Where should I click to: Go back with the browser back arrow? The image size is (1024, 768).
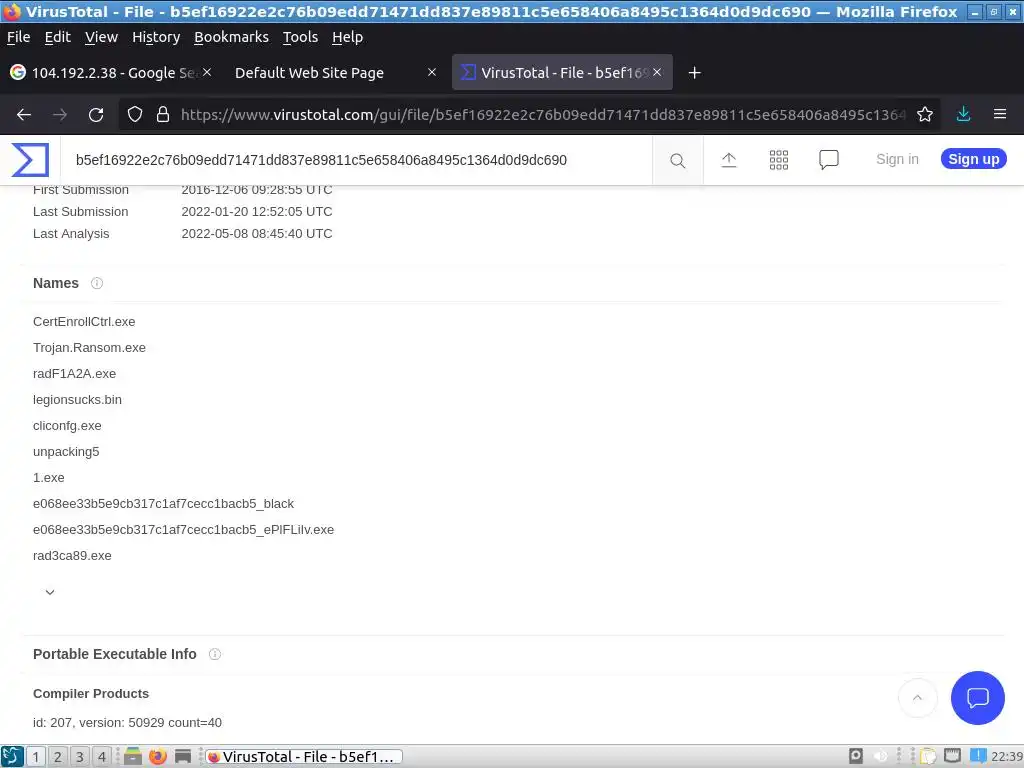click(x=24, y=115)
